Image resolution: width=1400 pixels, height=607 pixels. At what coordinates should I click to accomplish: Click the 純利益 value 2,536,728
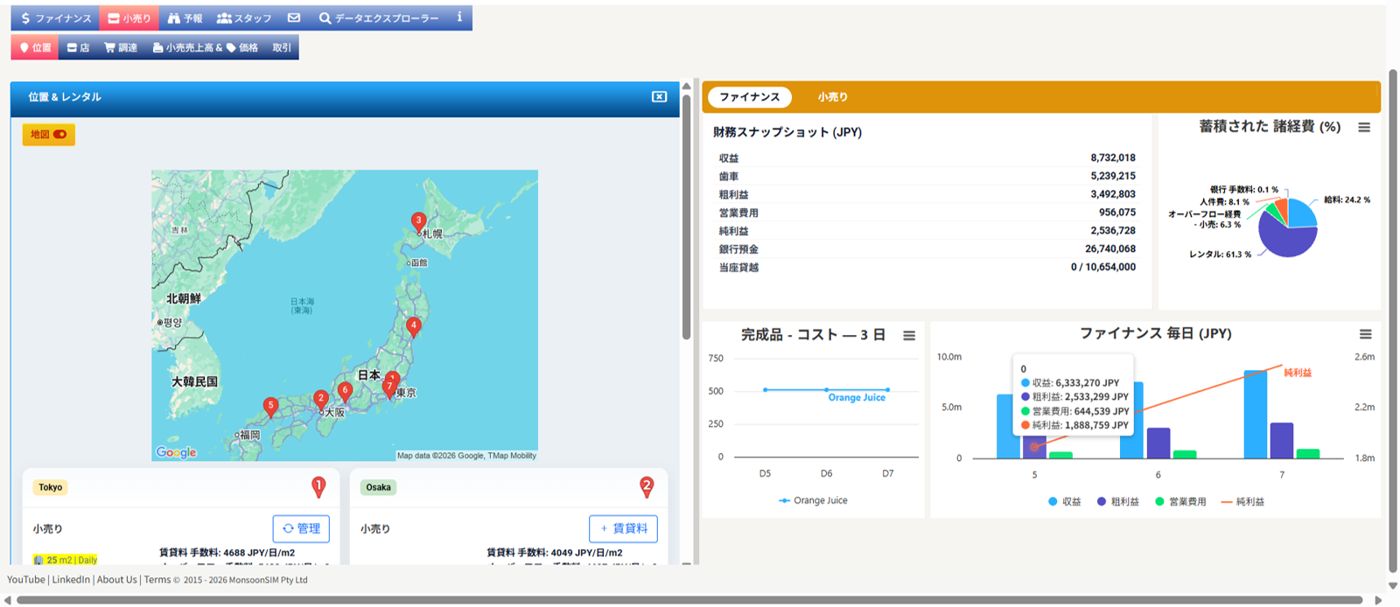pos(1113,231)
